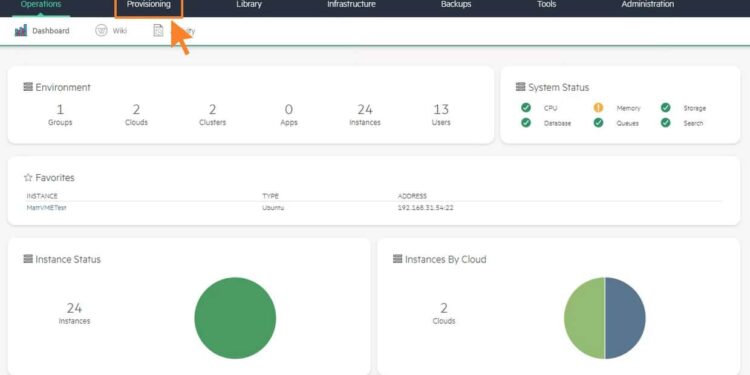Open the MattVMETest favorite instance link
The image size is (750, 375).
pos(46,208)
